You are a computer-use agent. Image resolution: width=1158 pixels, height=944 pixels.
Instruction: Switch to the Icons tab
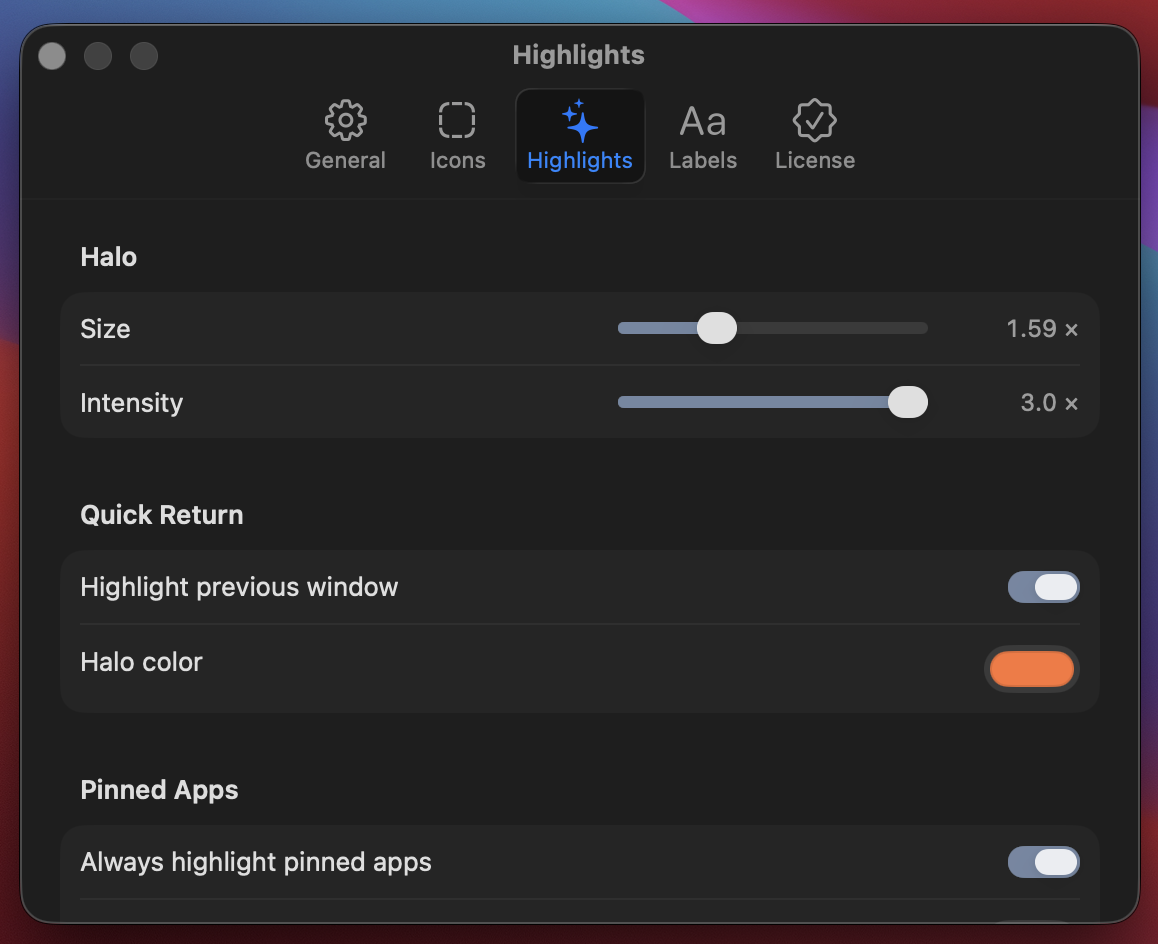pos(457,136)
